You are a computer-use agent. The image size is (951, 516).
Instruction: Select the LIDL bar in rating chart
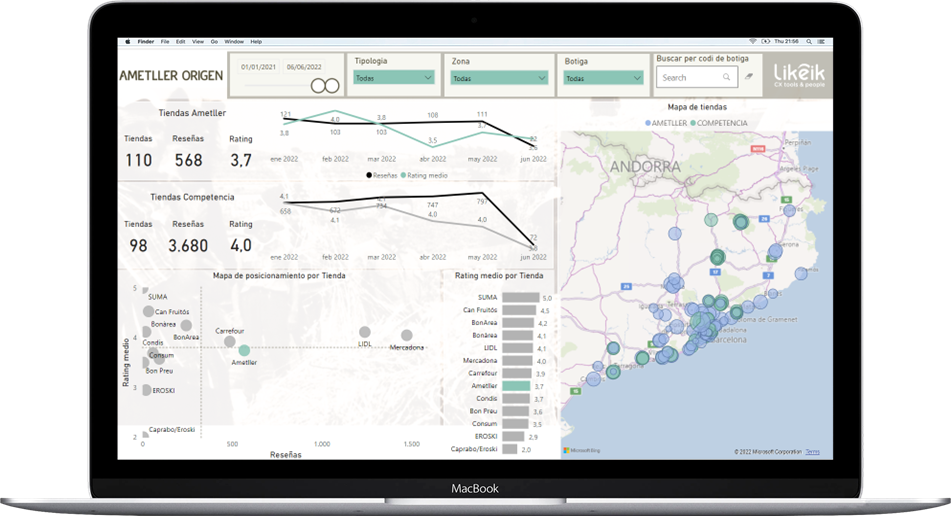[x=518, y=348]
